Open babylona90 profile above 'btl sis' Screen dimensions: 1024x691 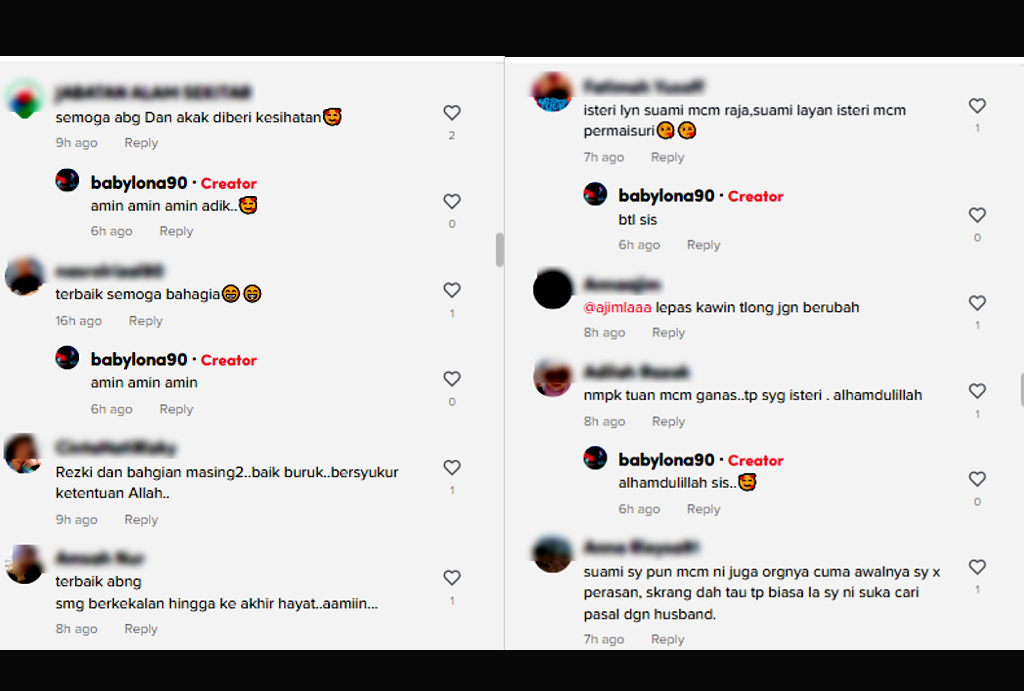click(x=666, y=196)
